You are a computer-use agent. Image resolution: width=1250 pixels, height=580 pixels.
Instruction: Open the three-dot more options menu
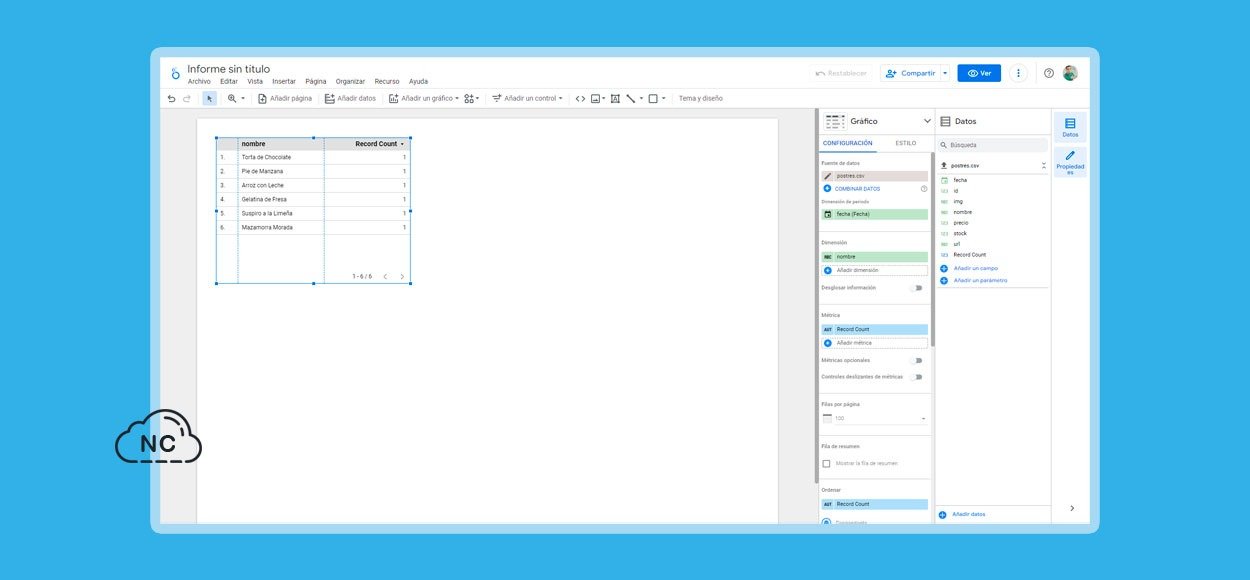(x=1018, y=73)
